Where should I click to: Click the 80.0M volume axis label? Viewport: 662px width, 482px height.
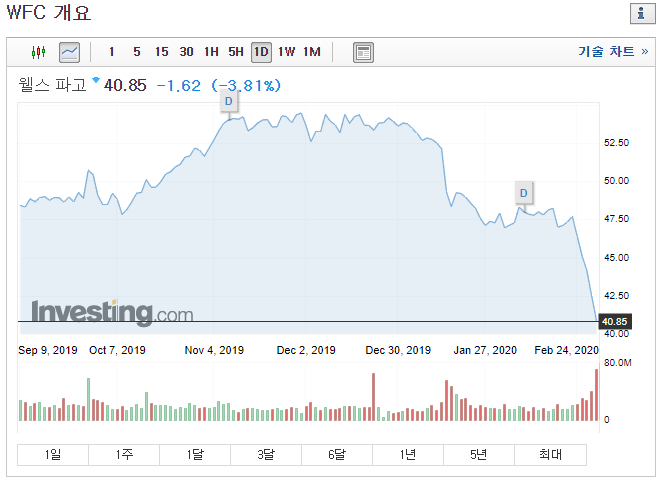618,363
